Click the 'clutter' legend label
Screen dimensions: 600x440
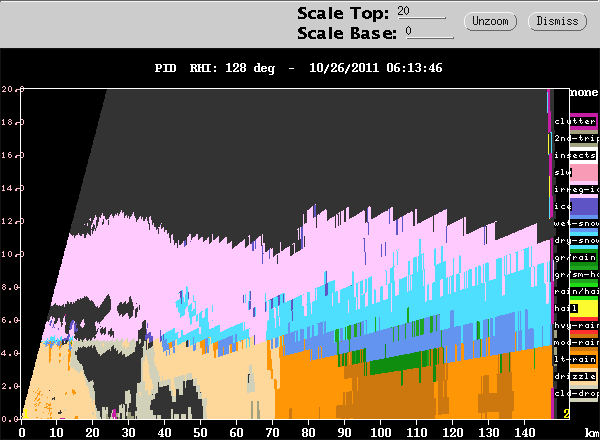pyautogui.click(x=575, y=121)
